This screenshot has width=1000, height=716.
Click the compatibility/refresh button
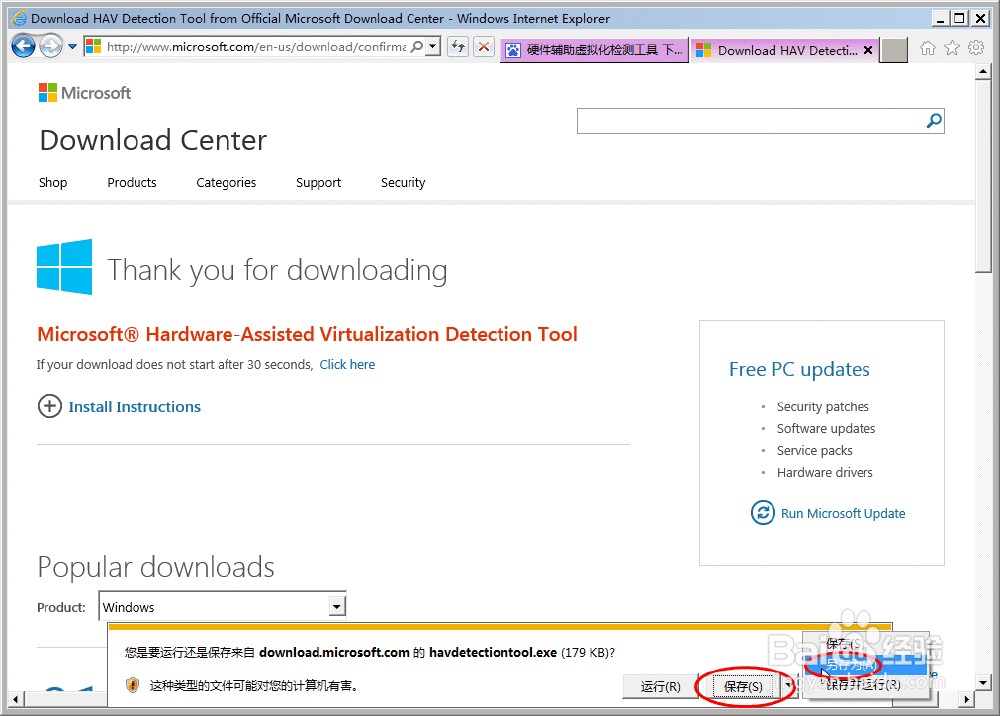(x=458, y=47)
